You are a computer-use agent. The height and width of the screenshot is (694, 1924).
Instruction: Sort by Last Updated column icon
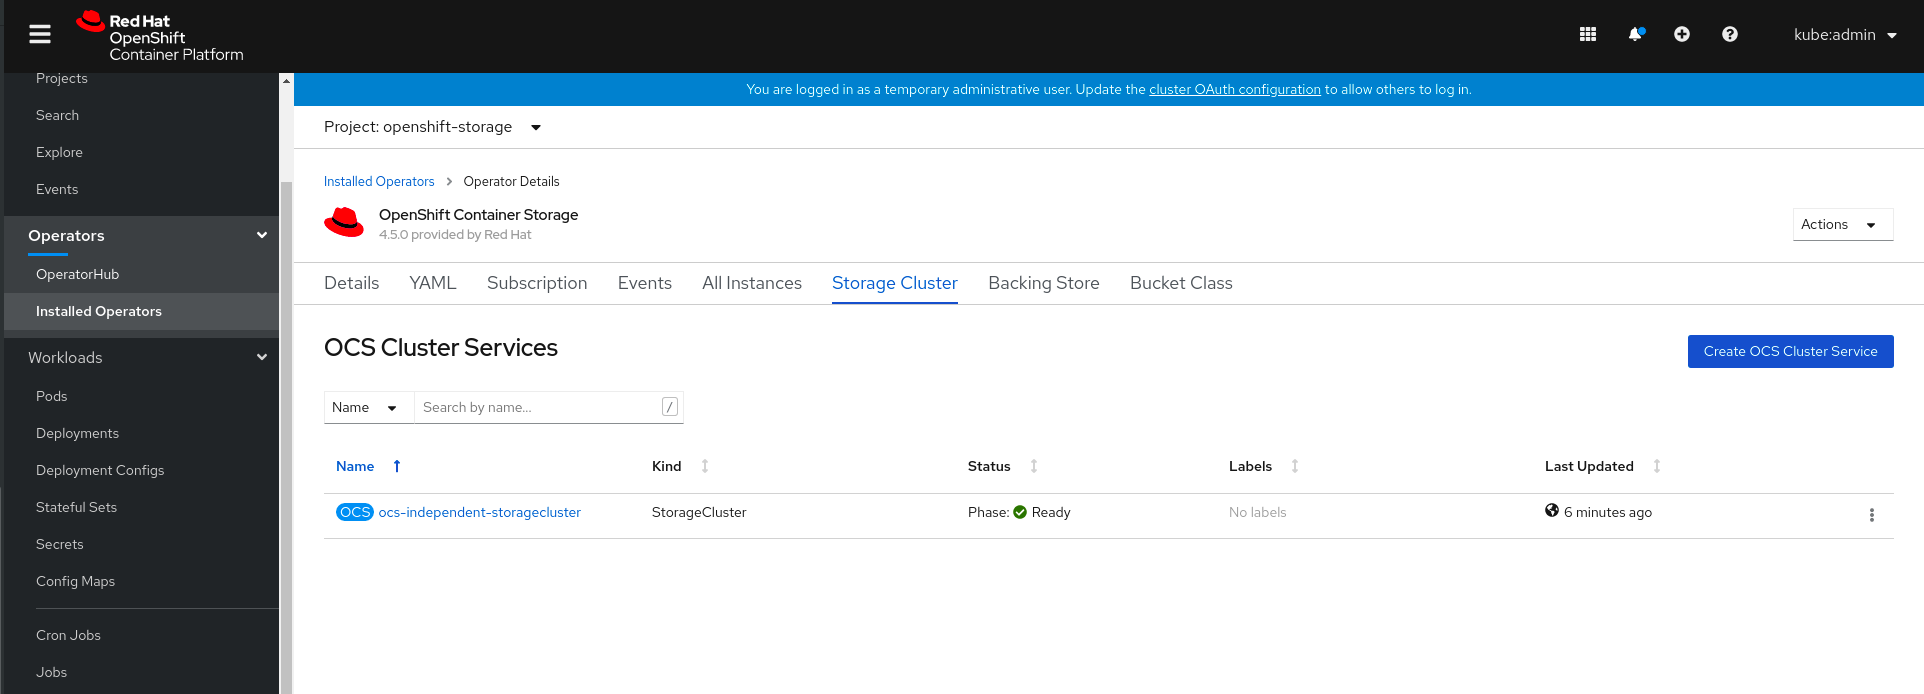(x=1657, y=466)
